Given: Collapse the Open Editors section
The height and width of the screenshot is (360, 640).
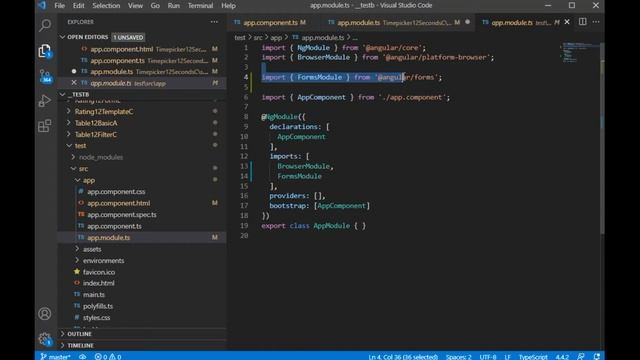Looking at the screenshot, I should 62,37.
